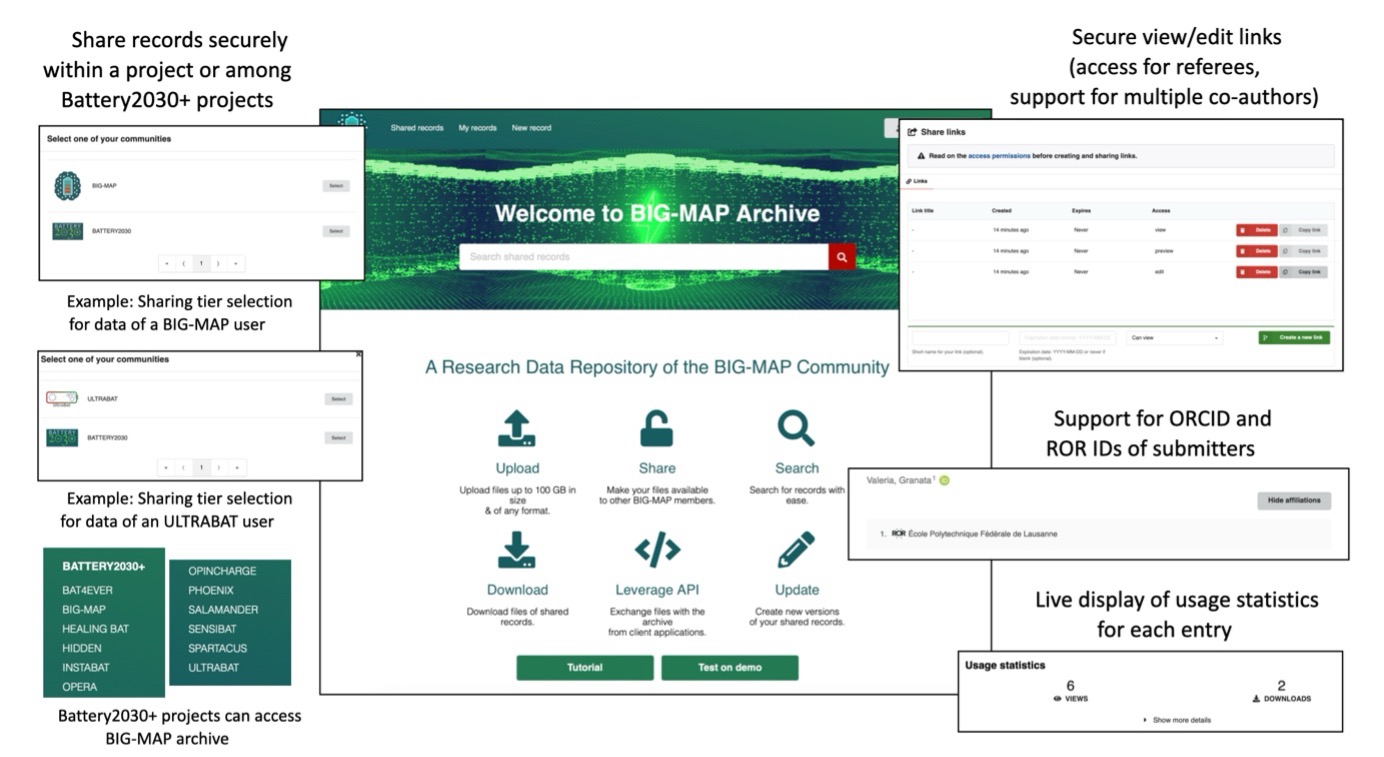Screen dimensions: 1384x757
Task: Click the Download tray icon
Action: tap(517, 550)
